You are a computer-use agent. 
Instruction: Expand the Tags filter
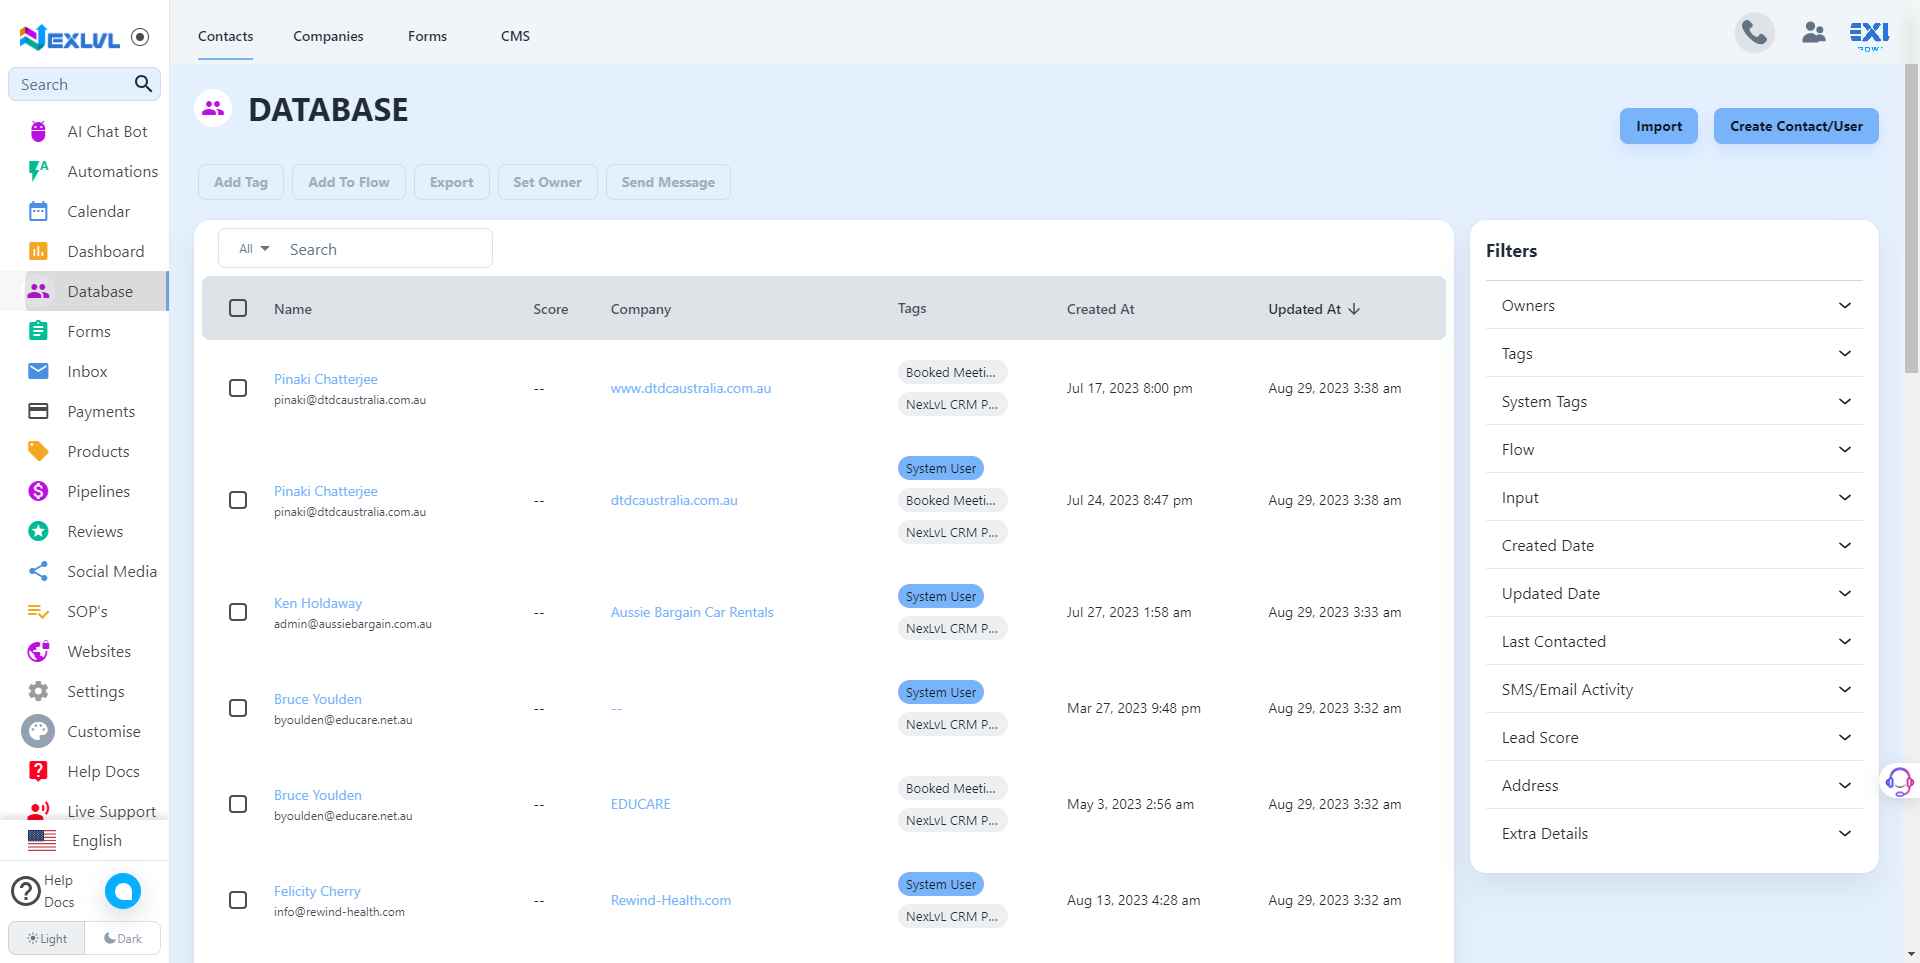(x=1674, y=353)
